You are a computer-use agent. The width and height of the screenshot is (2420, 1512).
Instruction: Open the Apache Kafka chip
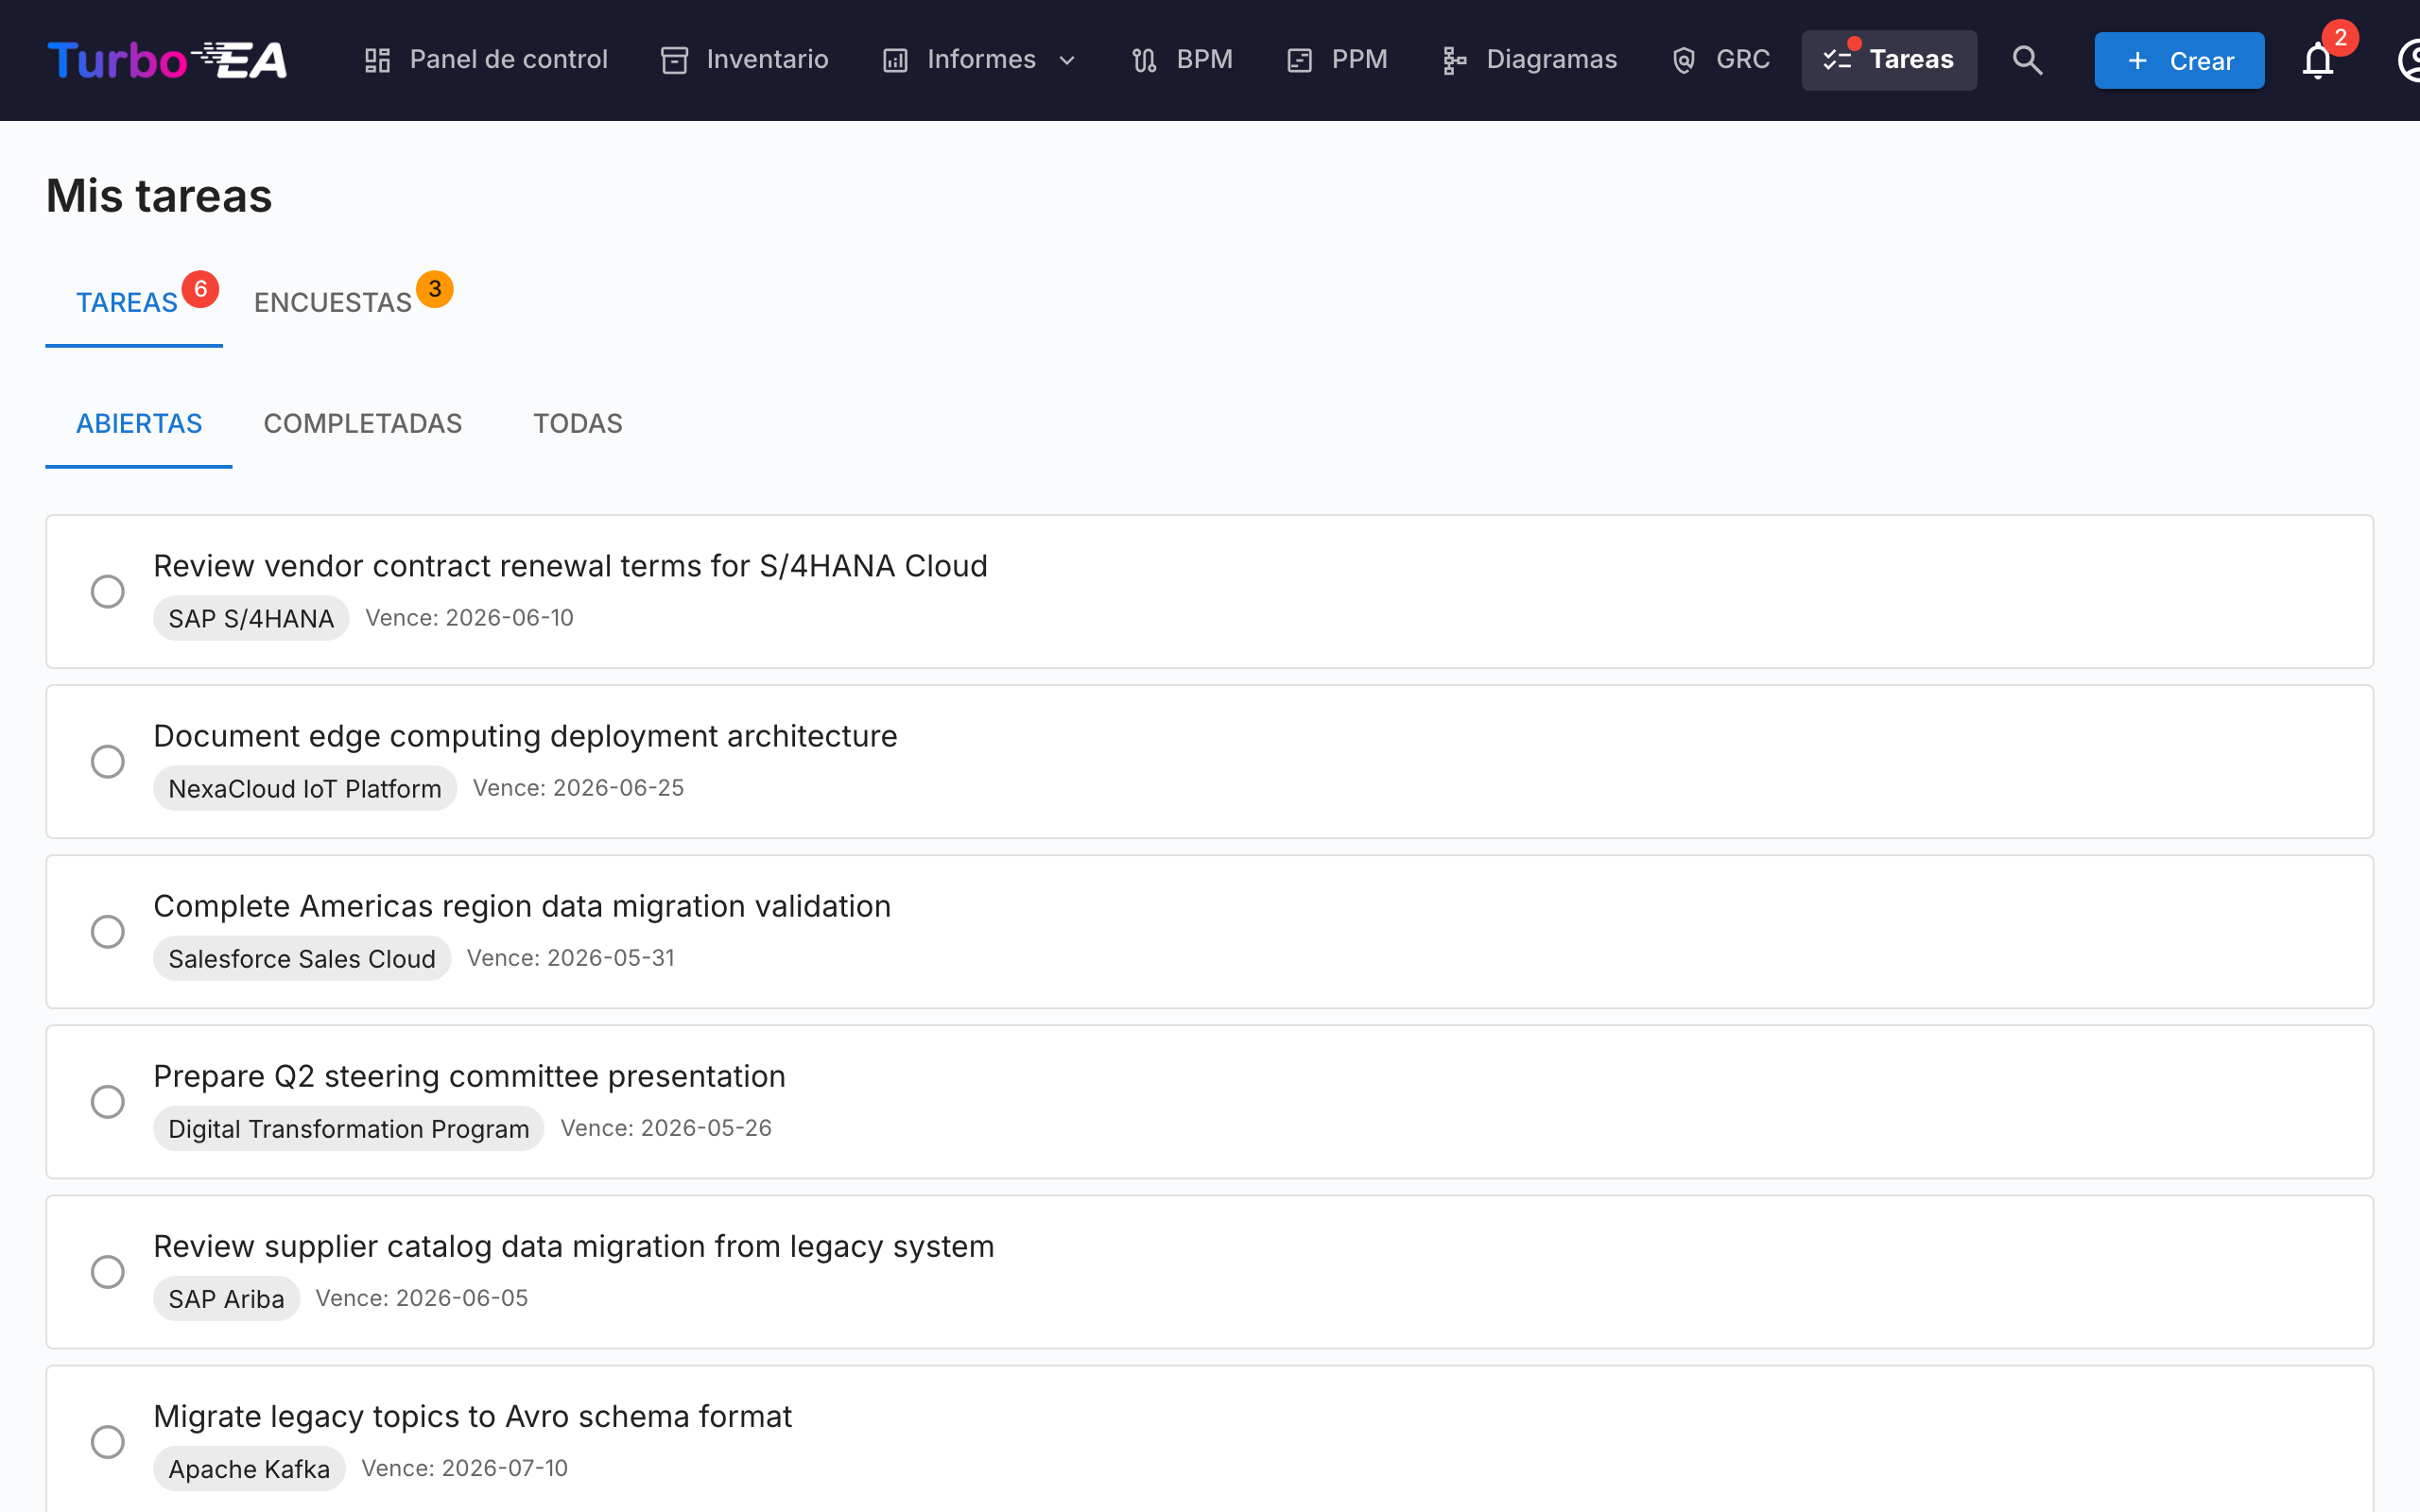pos(249,1468)
